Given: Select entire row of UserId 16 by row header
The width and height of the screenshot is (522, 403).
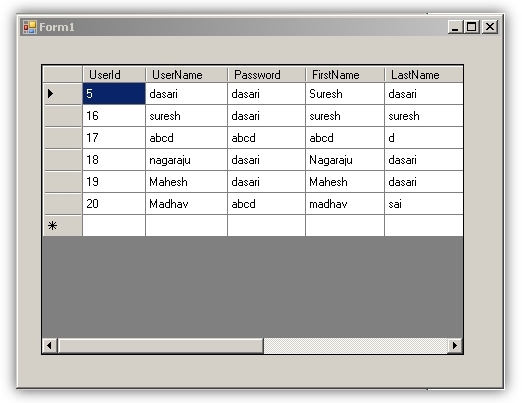Looking at the screenshot, I should click(x=63, y=116).
